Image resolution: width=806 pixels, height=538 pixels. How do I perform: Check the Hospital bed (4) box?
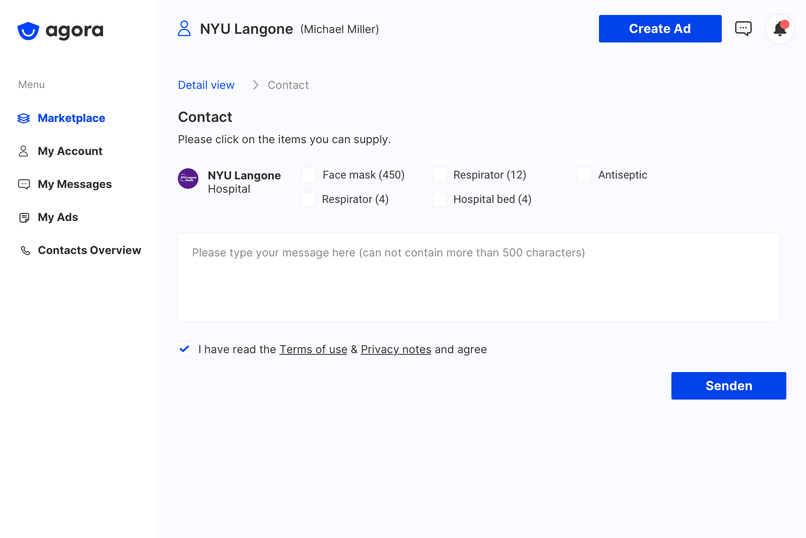tap(439, 199)
